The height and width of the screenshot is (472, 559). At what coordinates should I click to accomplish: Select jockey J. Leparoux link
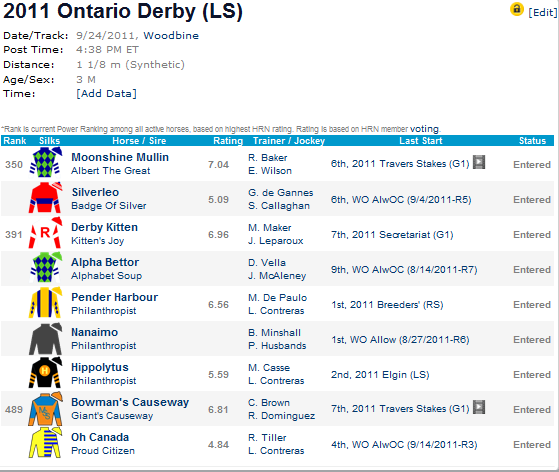(x=276, y=241)
